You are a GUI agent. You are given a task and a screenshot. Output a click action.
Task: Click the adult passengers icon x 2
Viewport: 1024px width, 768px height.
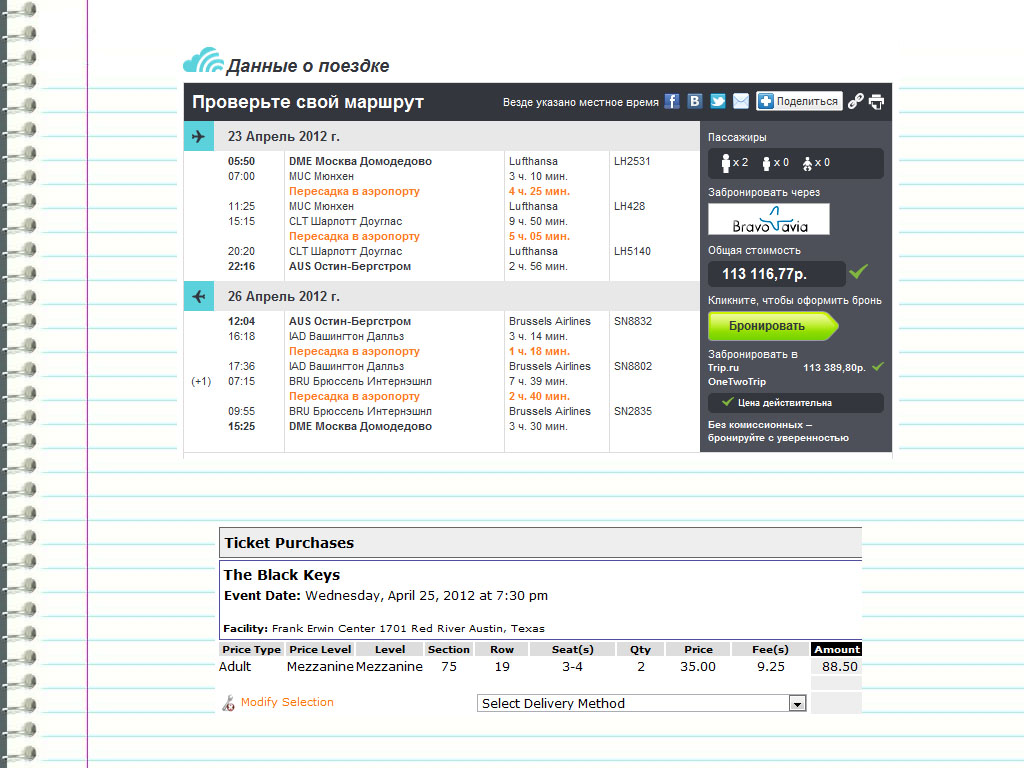(734, 163)
